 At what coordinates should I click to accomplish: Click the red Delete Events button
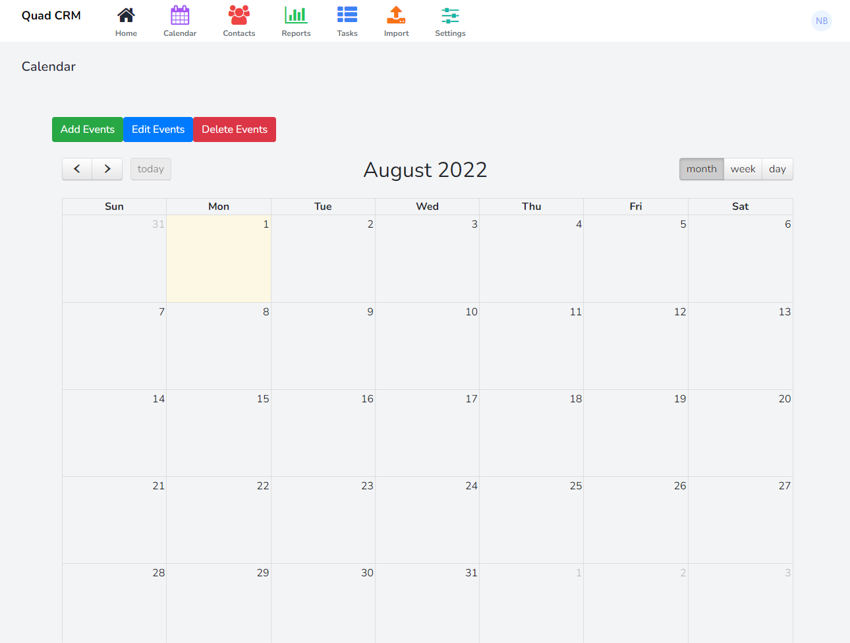[234, 130]
